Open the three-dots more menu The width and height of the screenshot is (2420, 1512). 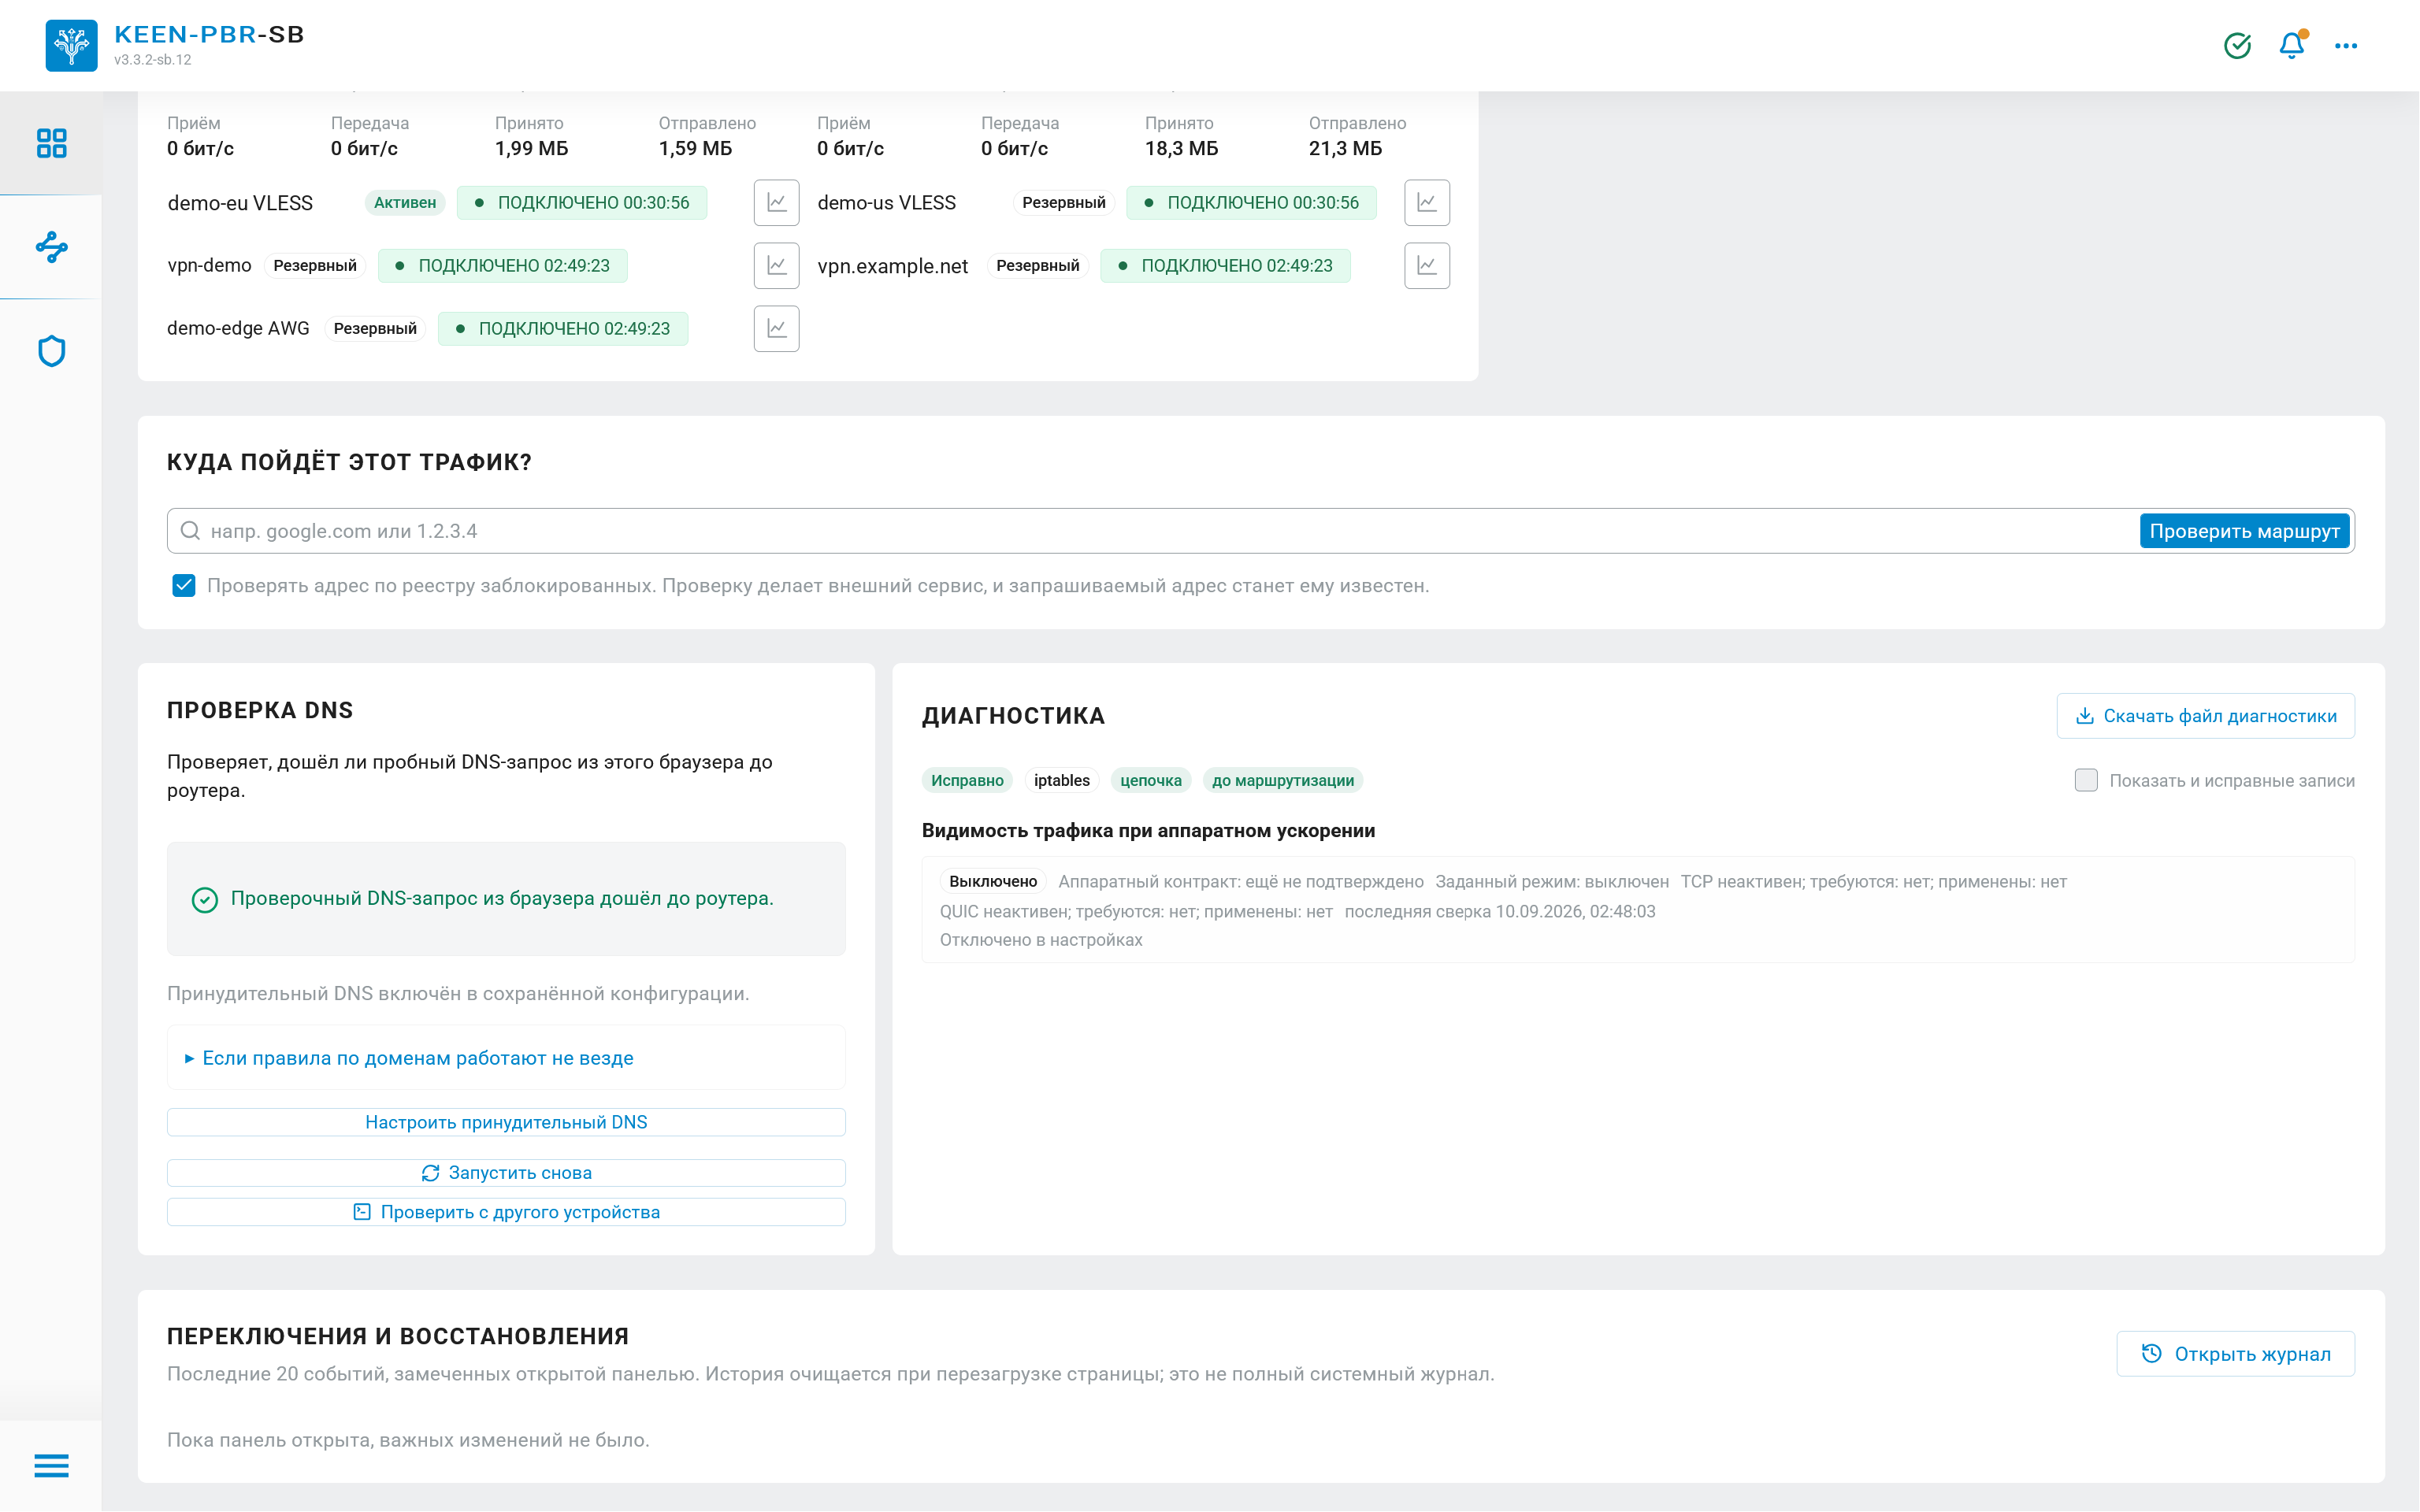[x=2346, y=45]
